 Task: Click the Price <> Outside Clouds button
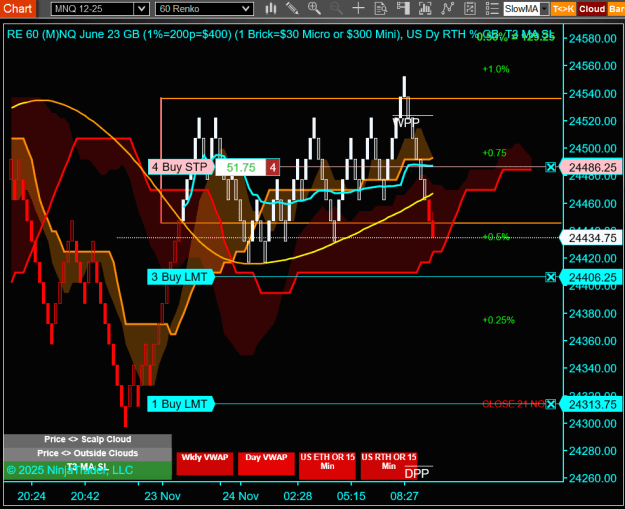tap(88, 453)
